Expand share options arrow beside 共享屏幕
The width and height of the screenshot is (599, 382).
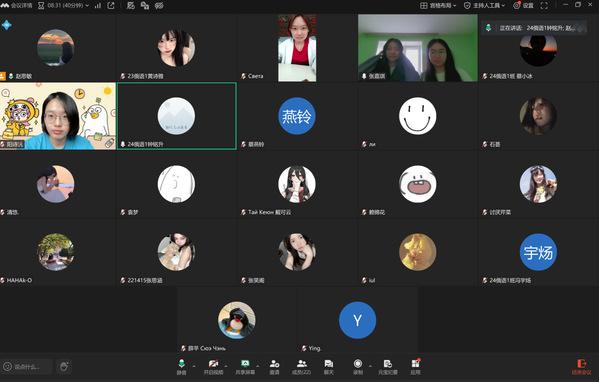pyautogui.click(x=257, y=366)
